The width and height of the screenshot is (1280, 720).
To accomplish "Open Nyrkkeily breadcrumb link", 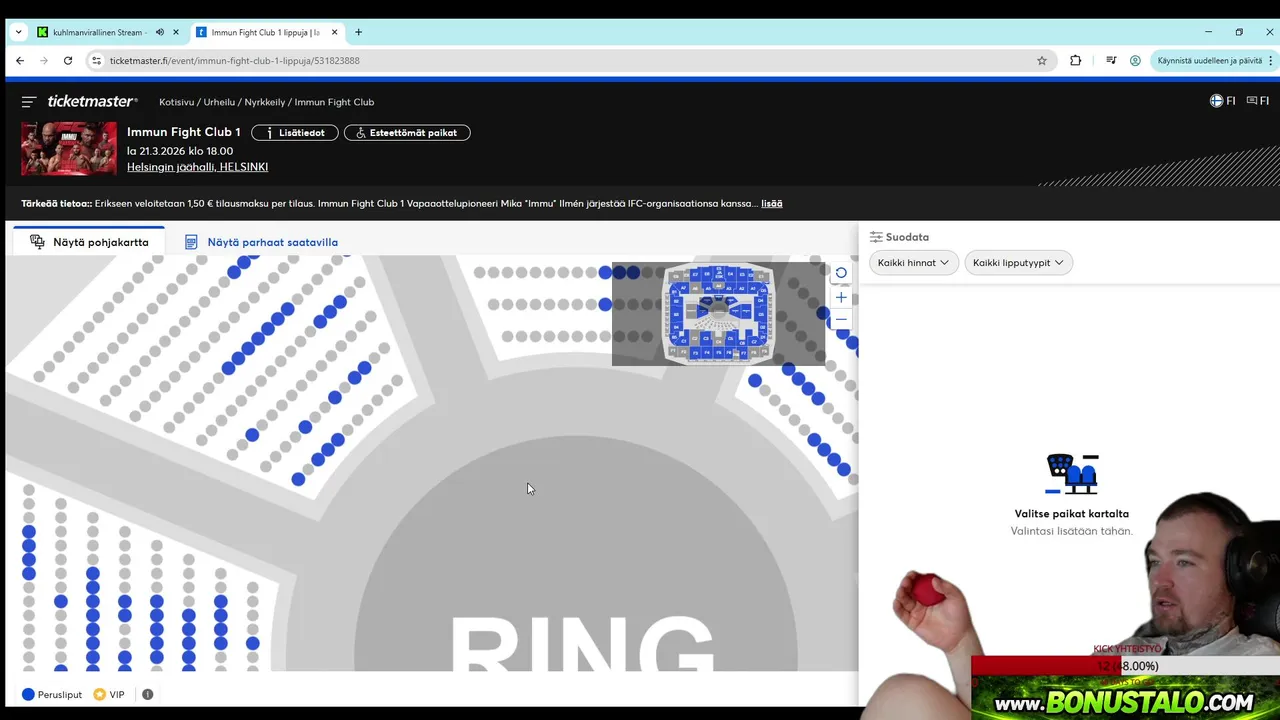I will click(x=265, y=102).
